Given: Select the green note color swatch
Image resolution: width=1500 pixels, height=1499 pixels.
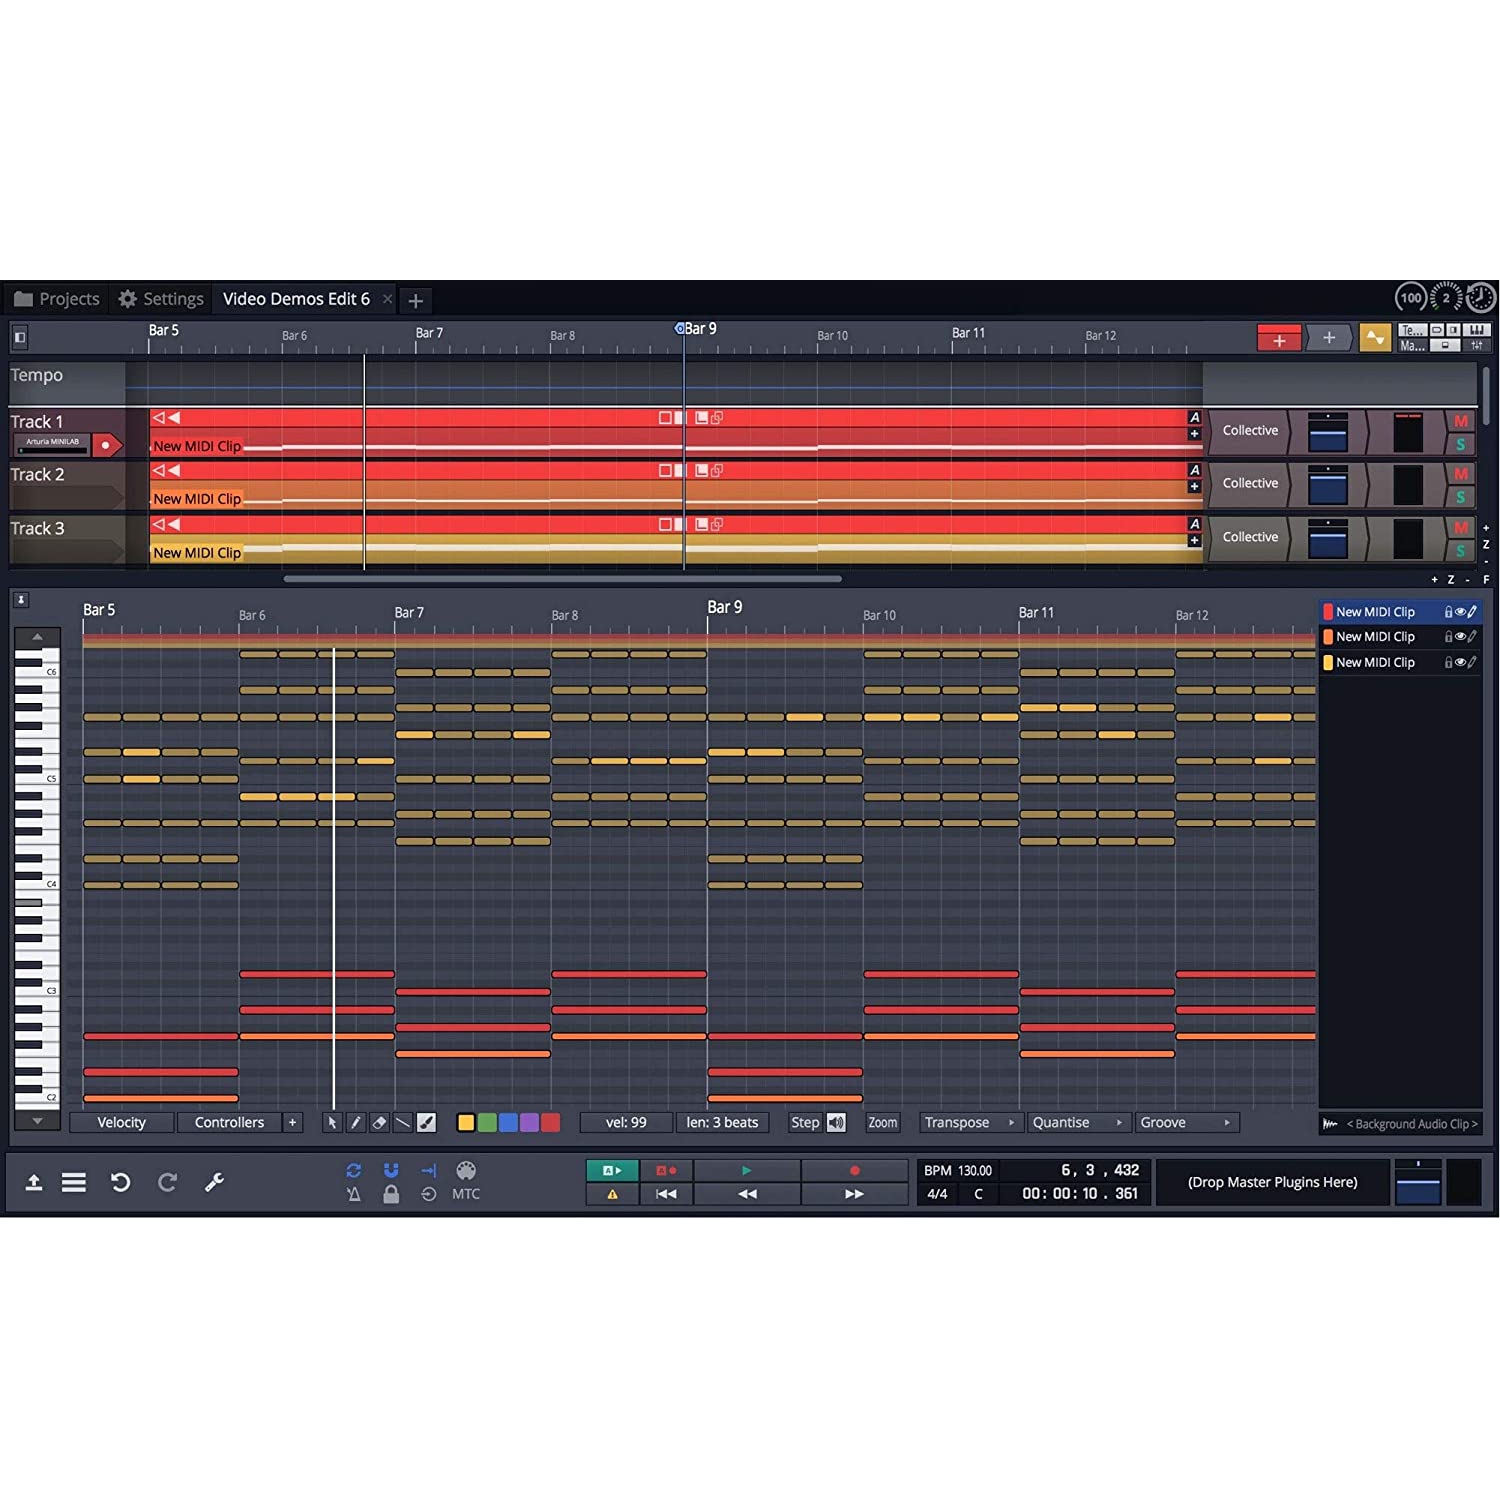Looking at the screenshot, I should click(489, 1123).
